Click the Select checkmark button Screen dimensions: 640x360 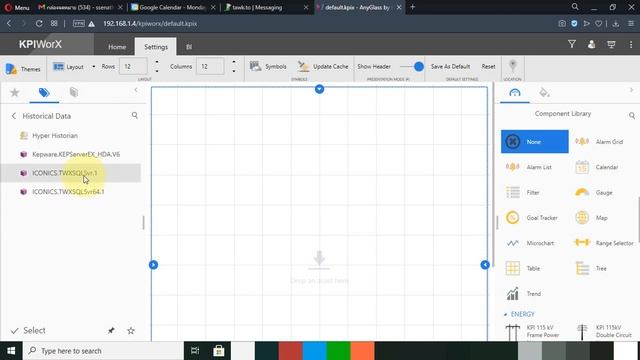[x=28, y=331]
